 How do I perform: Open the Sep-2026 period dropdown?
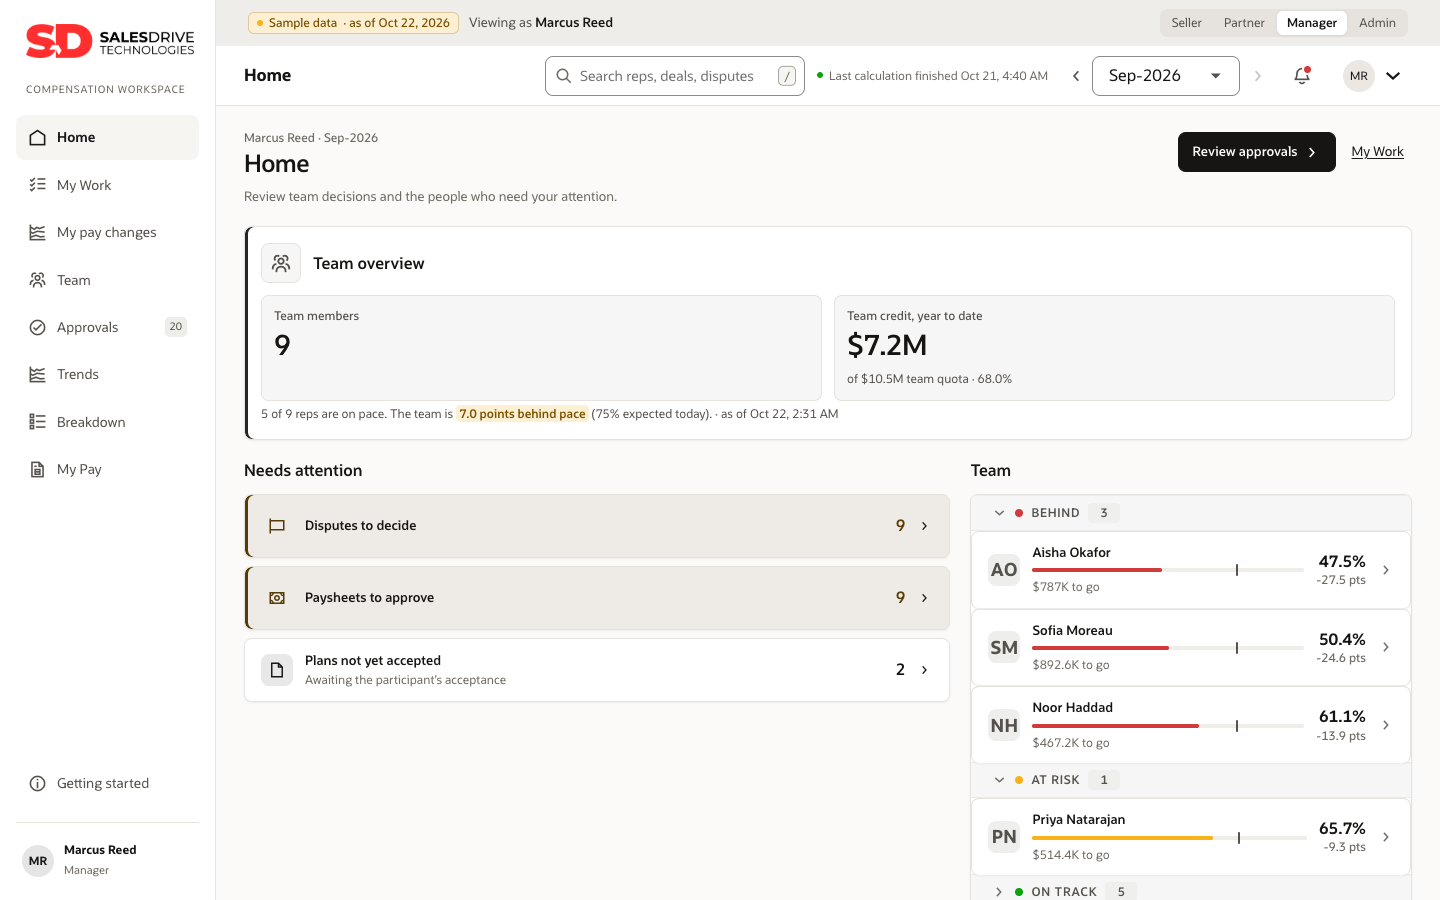[x=1166, y=76]
